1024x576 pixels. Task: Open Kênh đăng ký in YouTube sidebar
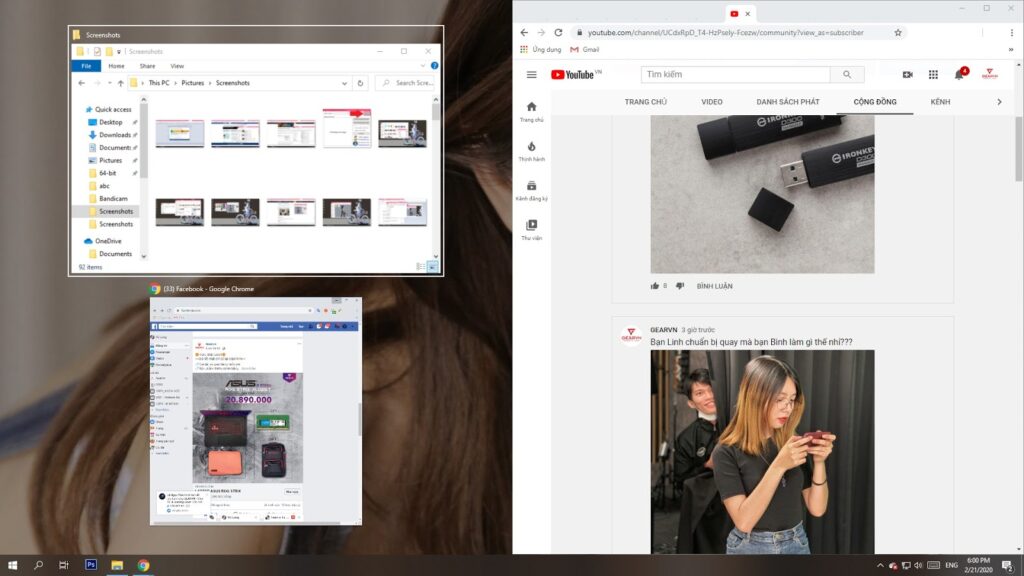[532, 190]
